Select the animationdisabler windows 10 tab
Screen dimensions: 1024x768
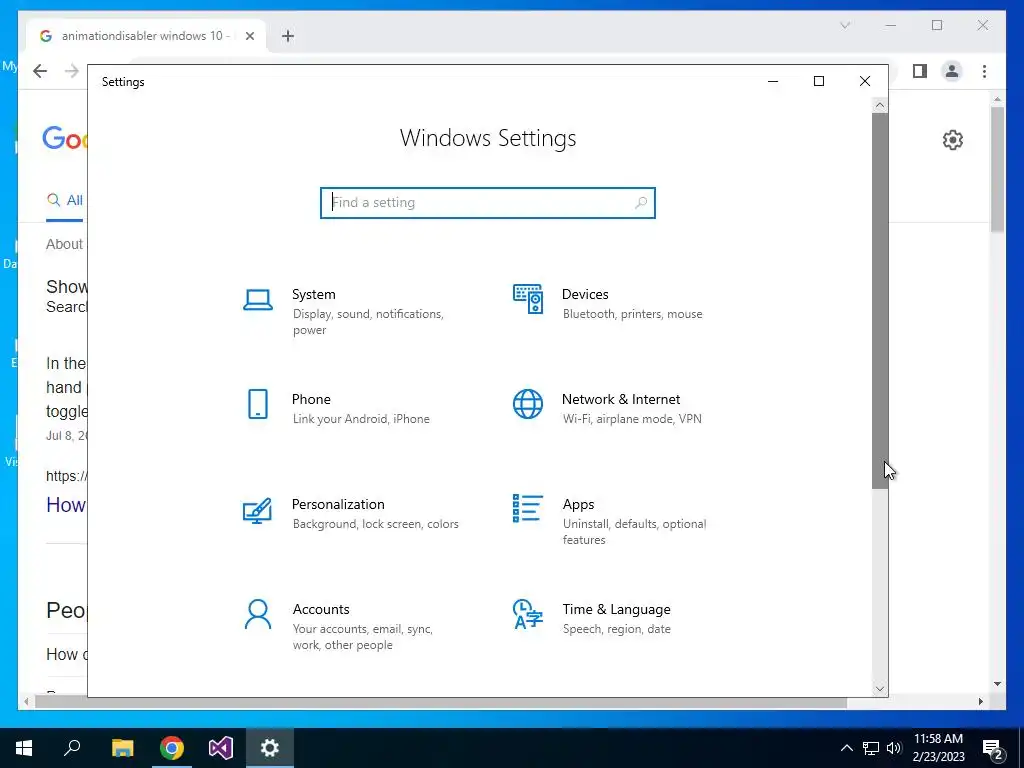[x=146, y=36]
